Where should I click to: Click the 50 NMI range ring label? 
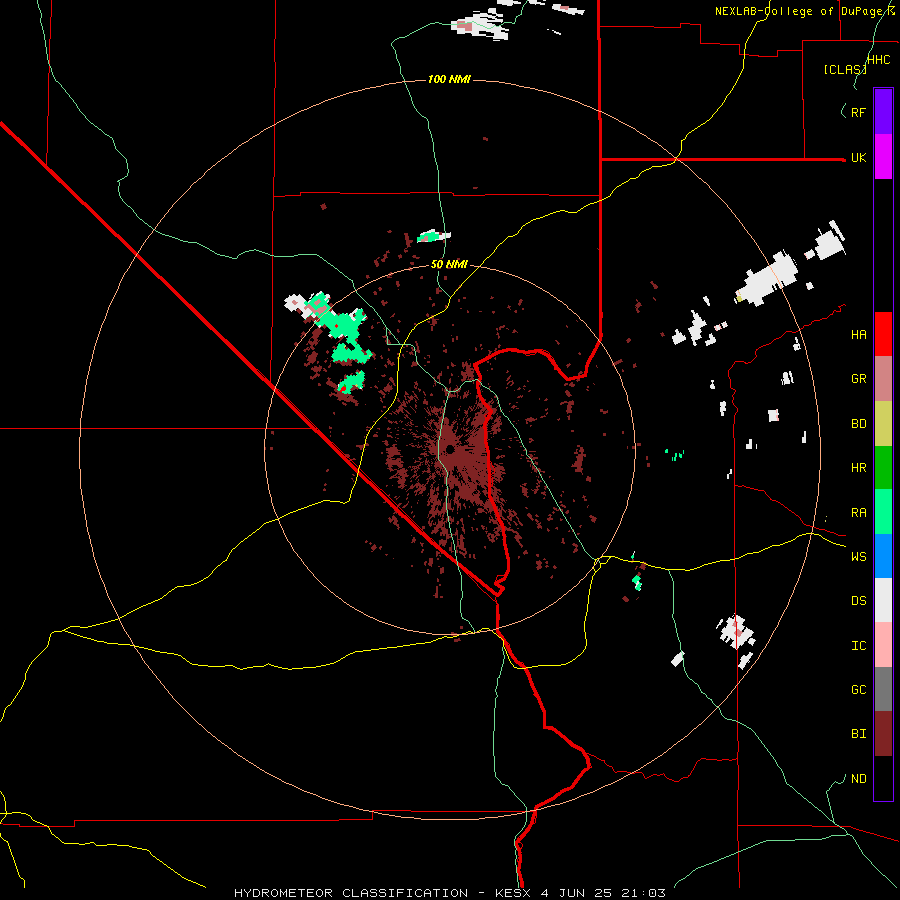pyautogui.click(x=449, y=265)
